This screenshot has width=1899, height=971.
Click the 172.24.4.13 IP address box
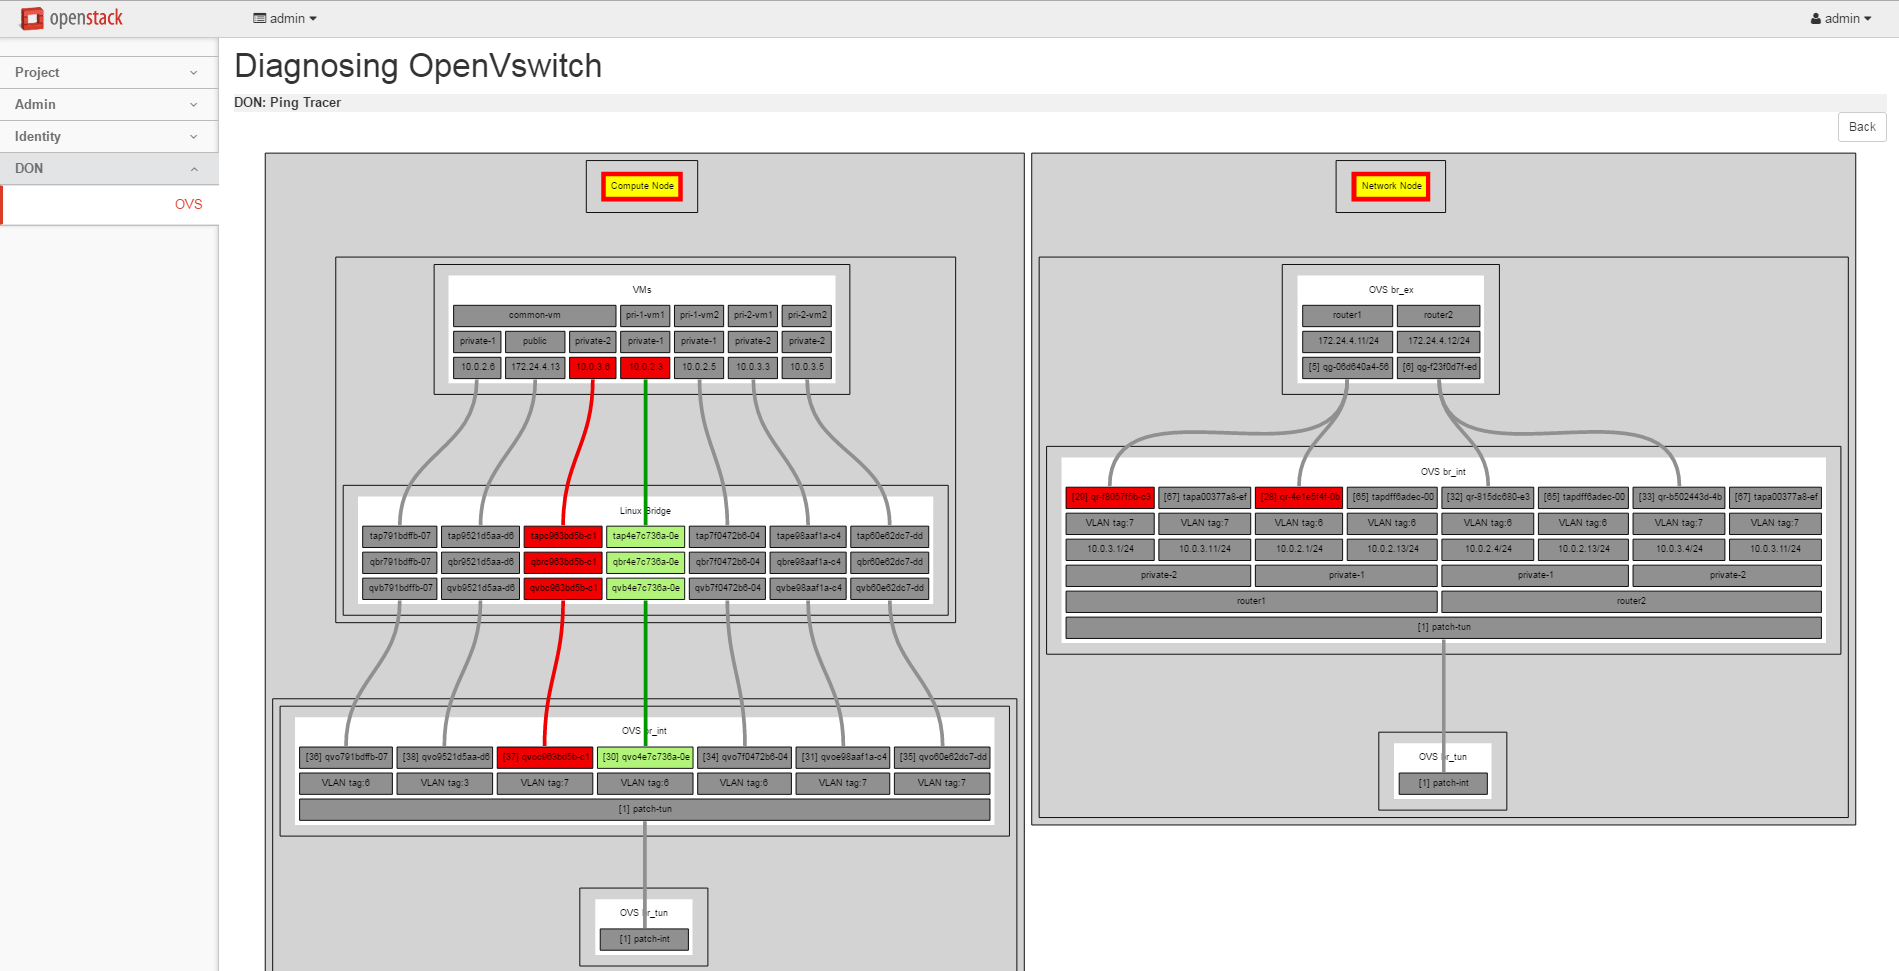[x=535, y=367]
